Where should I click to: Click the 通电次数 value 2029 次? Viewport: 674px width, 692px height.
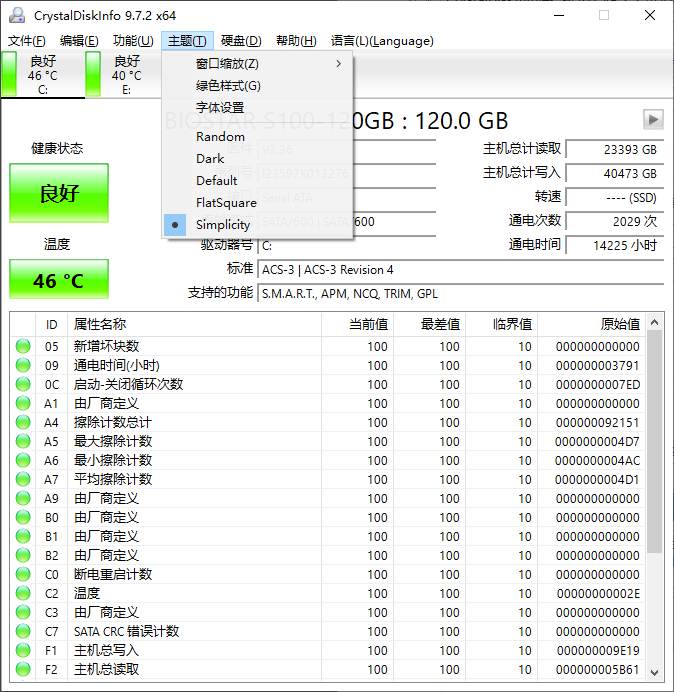(x=615, y=221)
